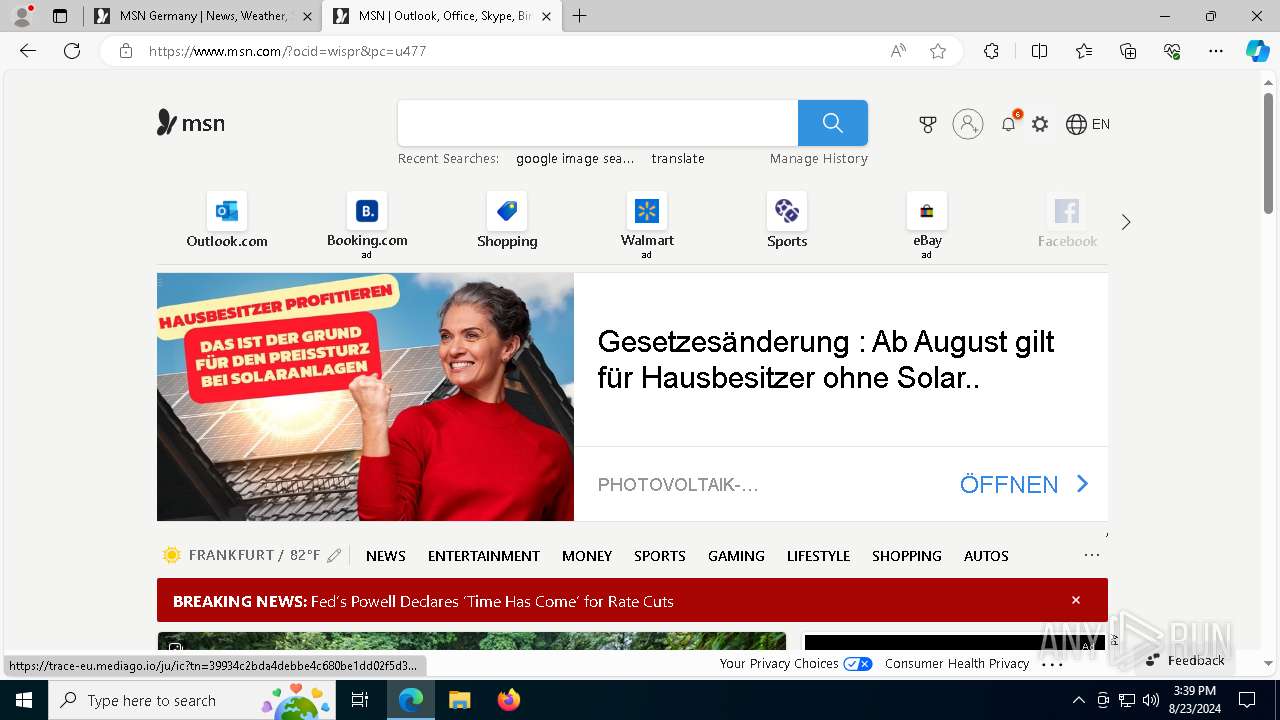The image size is (1280, 720).
Task: Open Microsoft Rewards trophy icon
Action: point(928,124)
